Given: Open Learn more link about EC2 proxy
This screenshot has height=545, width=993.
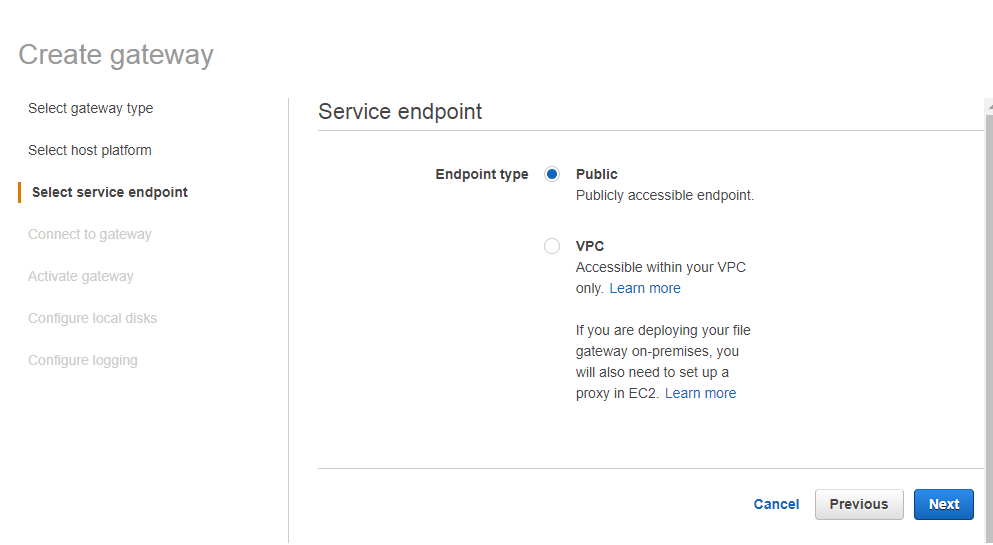Looking at the screenshot, I should click(x=700, y=393).
